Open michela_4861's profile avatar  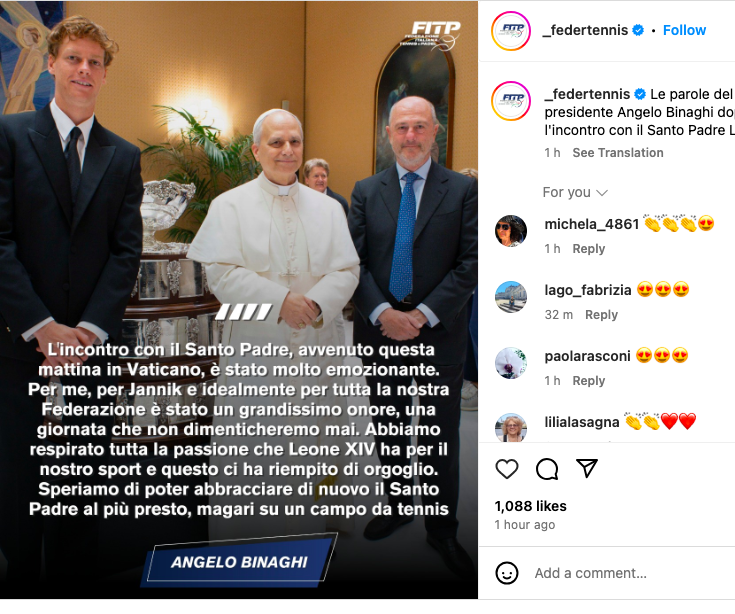click(511, 231)
